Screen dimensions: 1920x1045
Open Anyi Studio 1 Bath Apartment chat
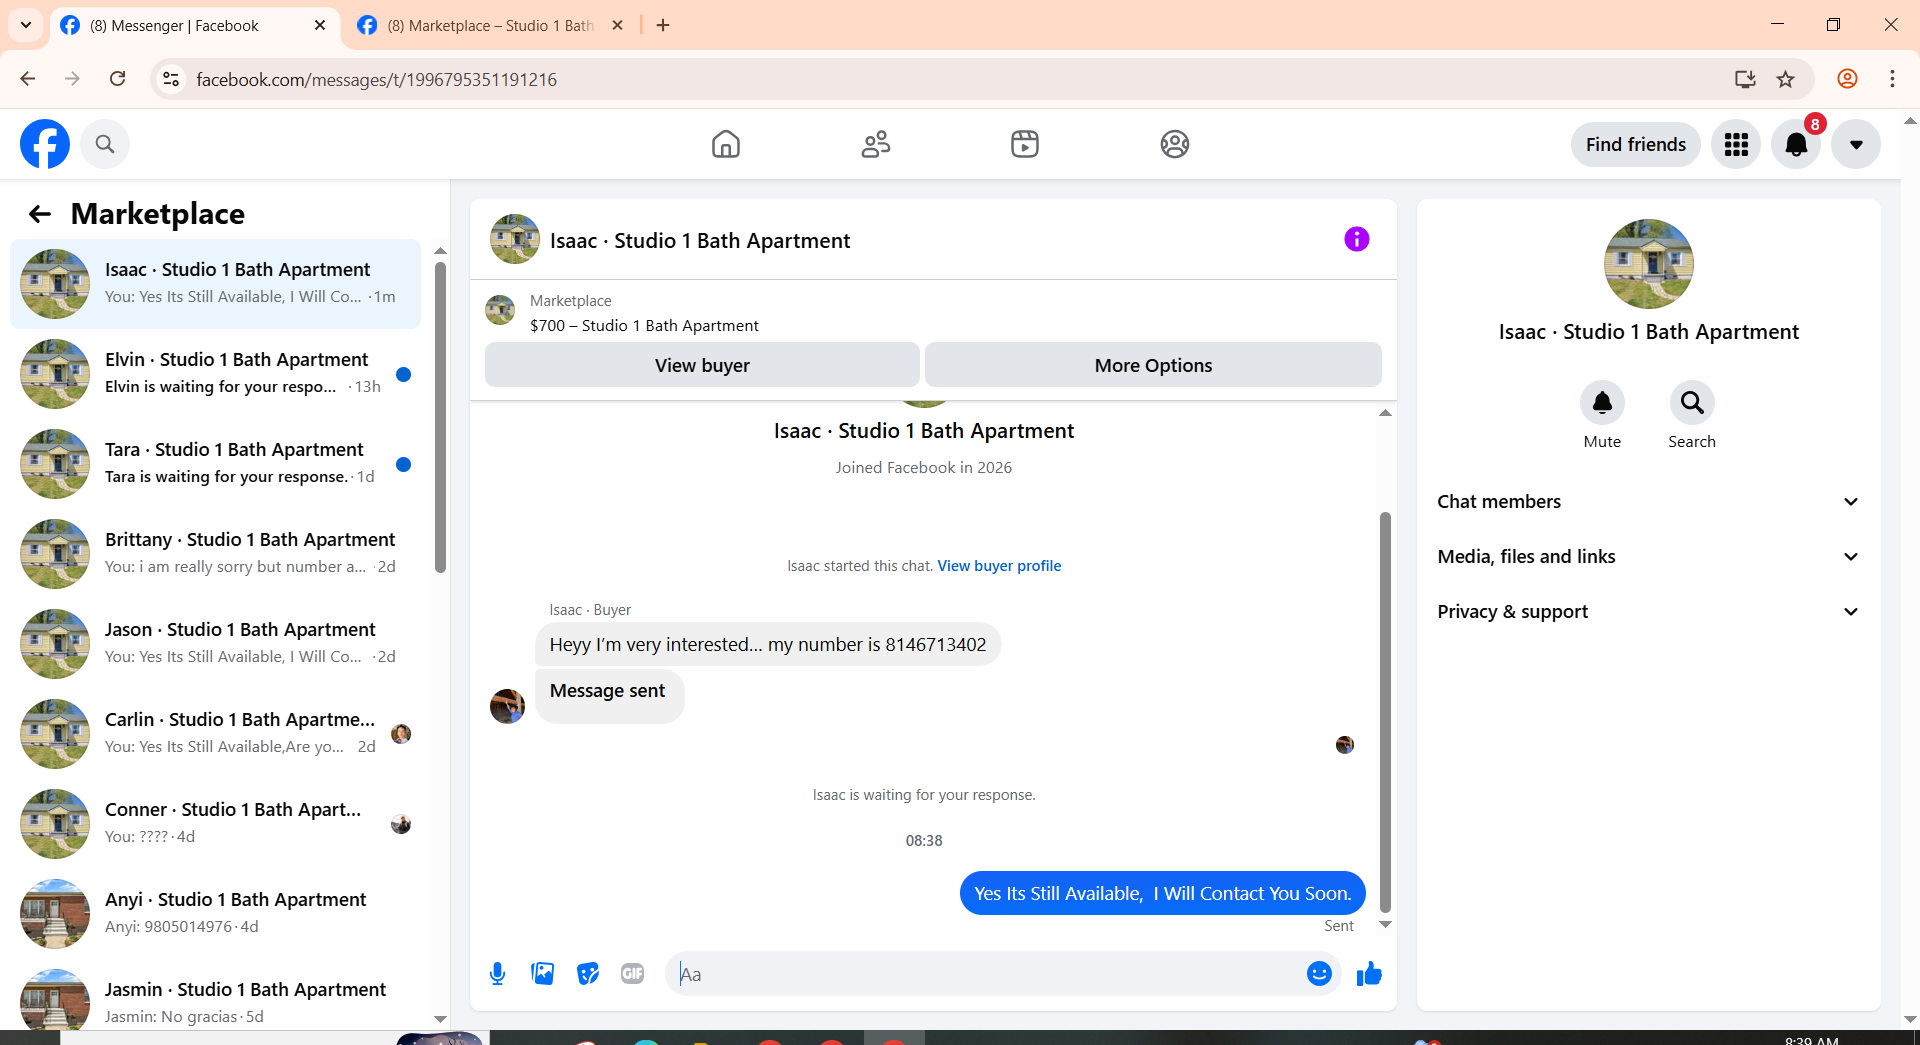click(x=215, y=914)
